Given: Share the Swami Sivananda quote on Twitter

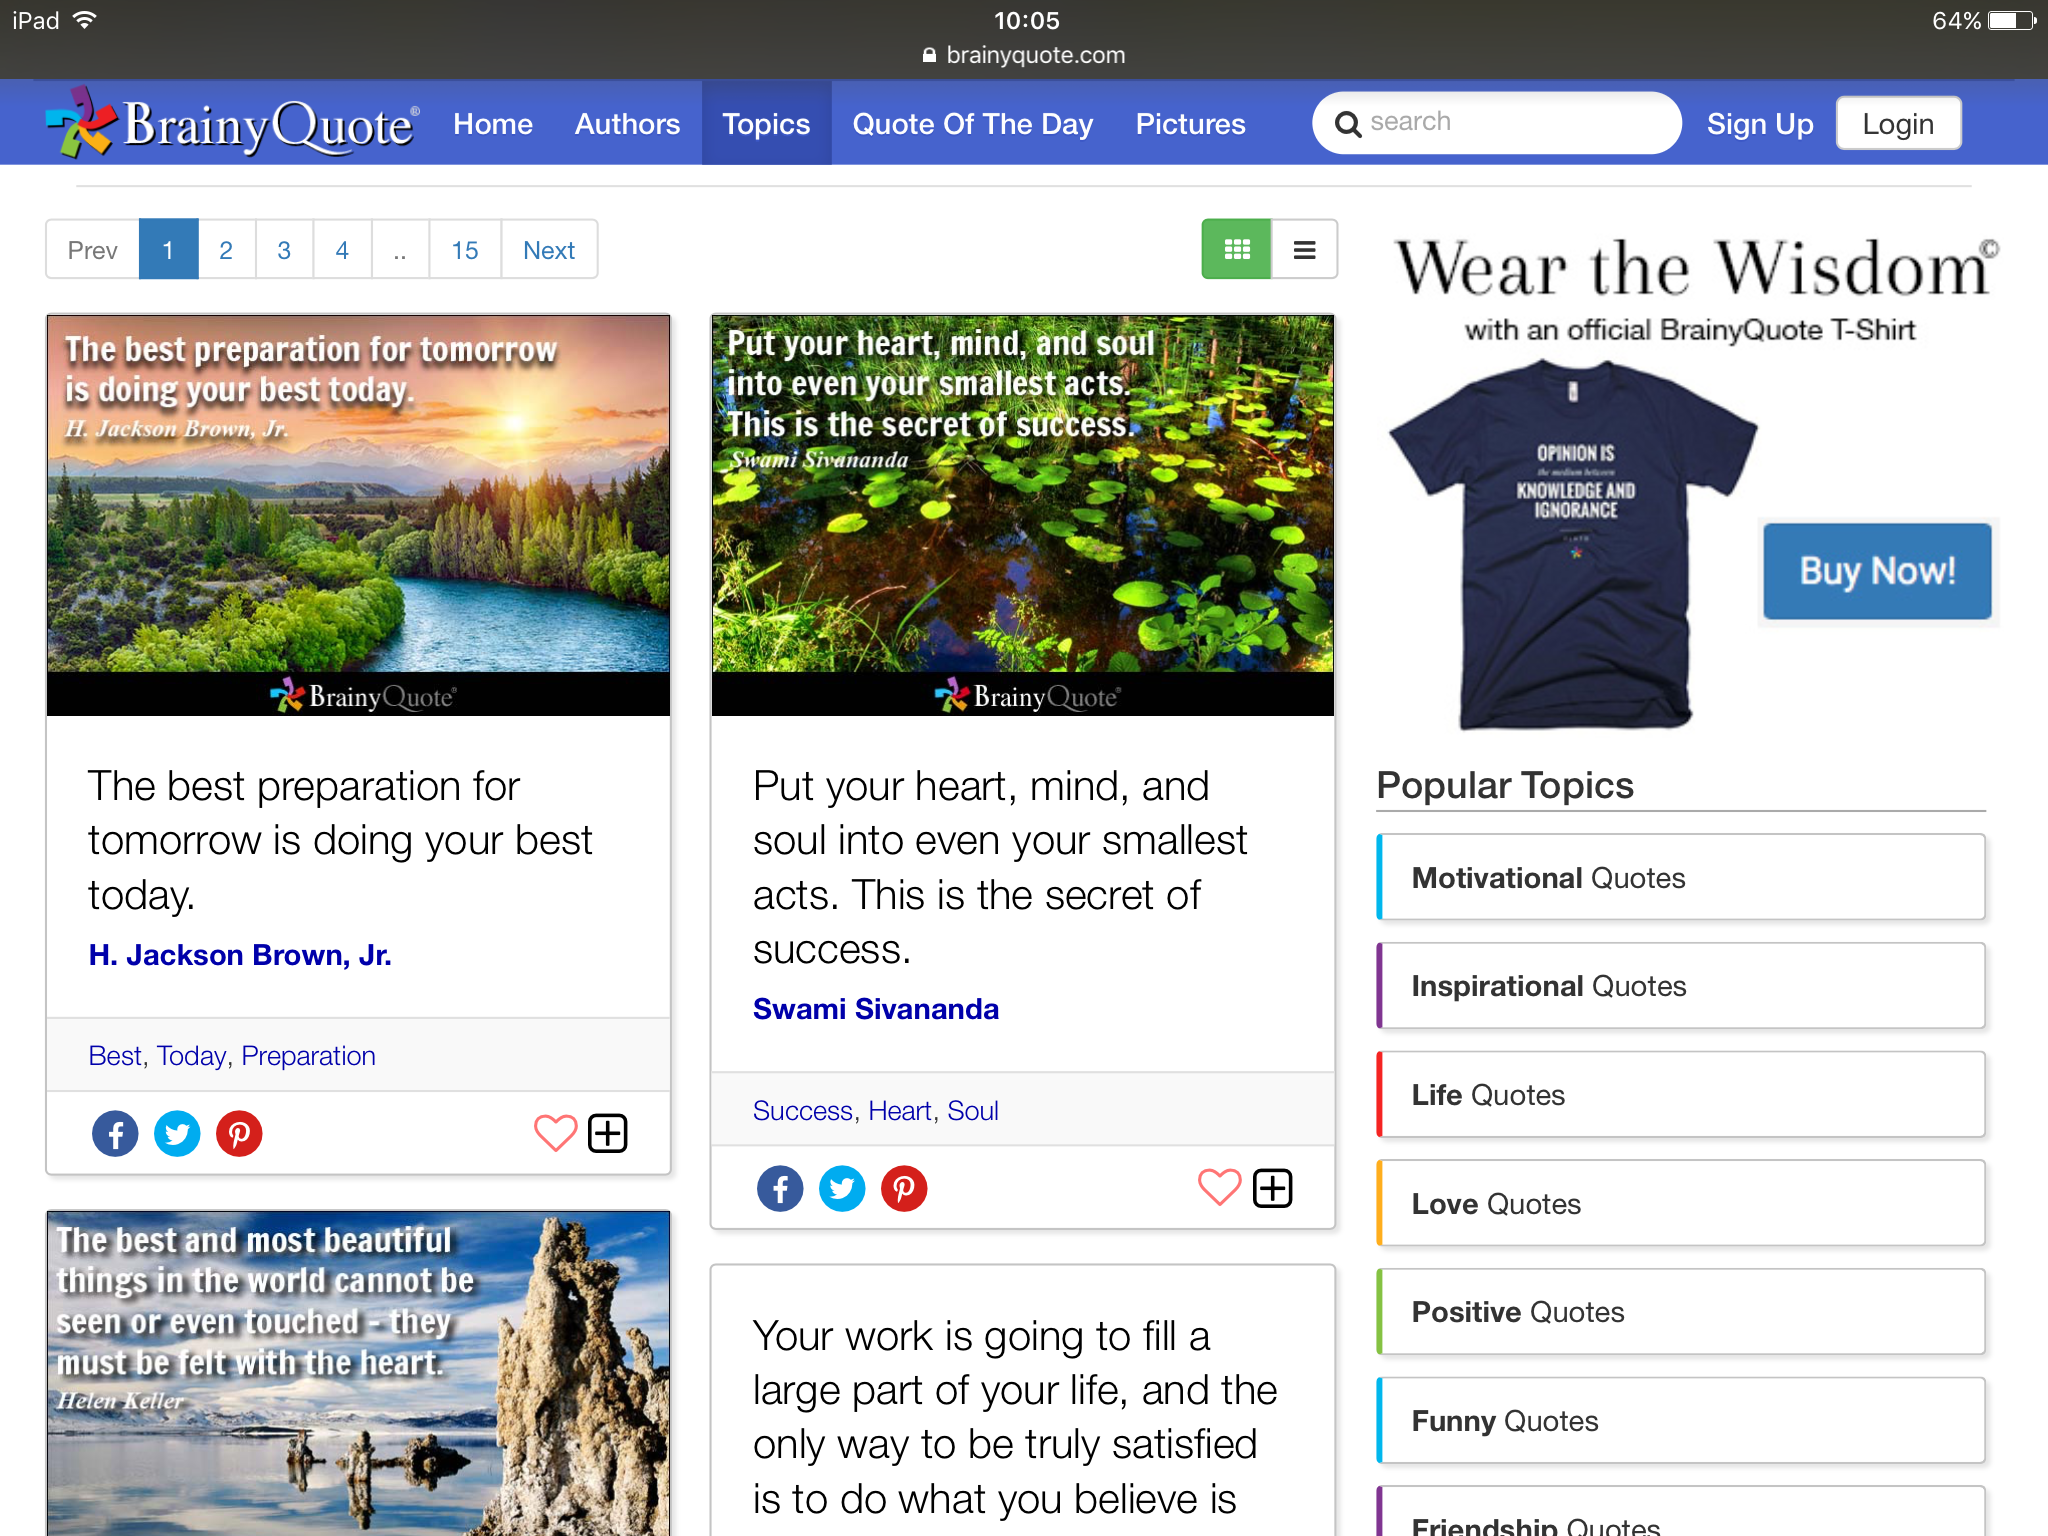Looking at the screenshot, I should click(x=841, y=1189).
